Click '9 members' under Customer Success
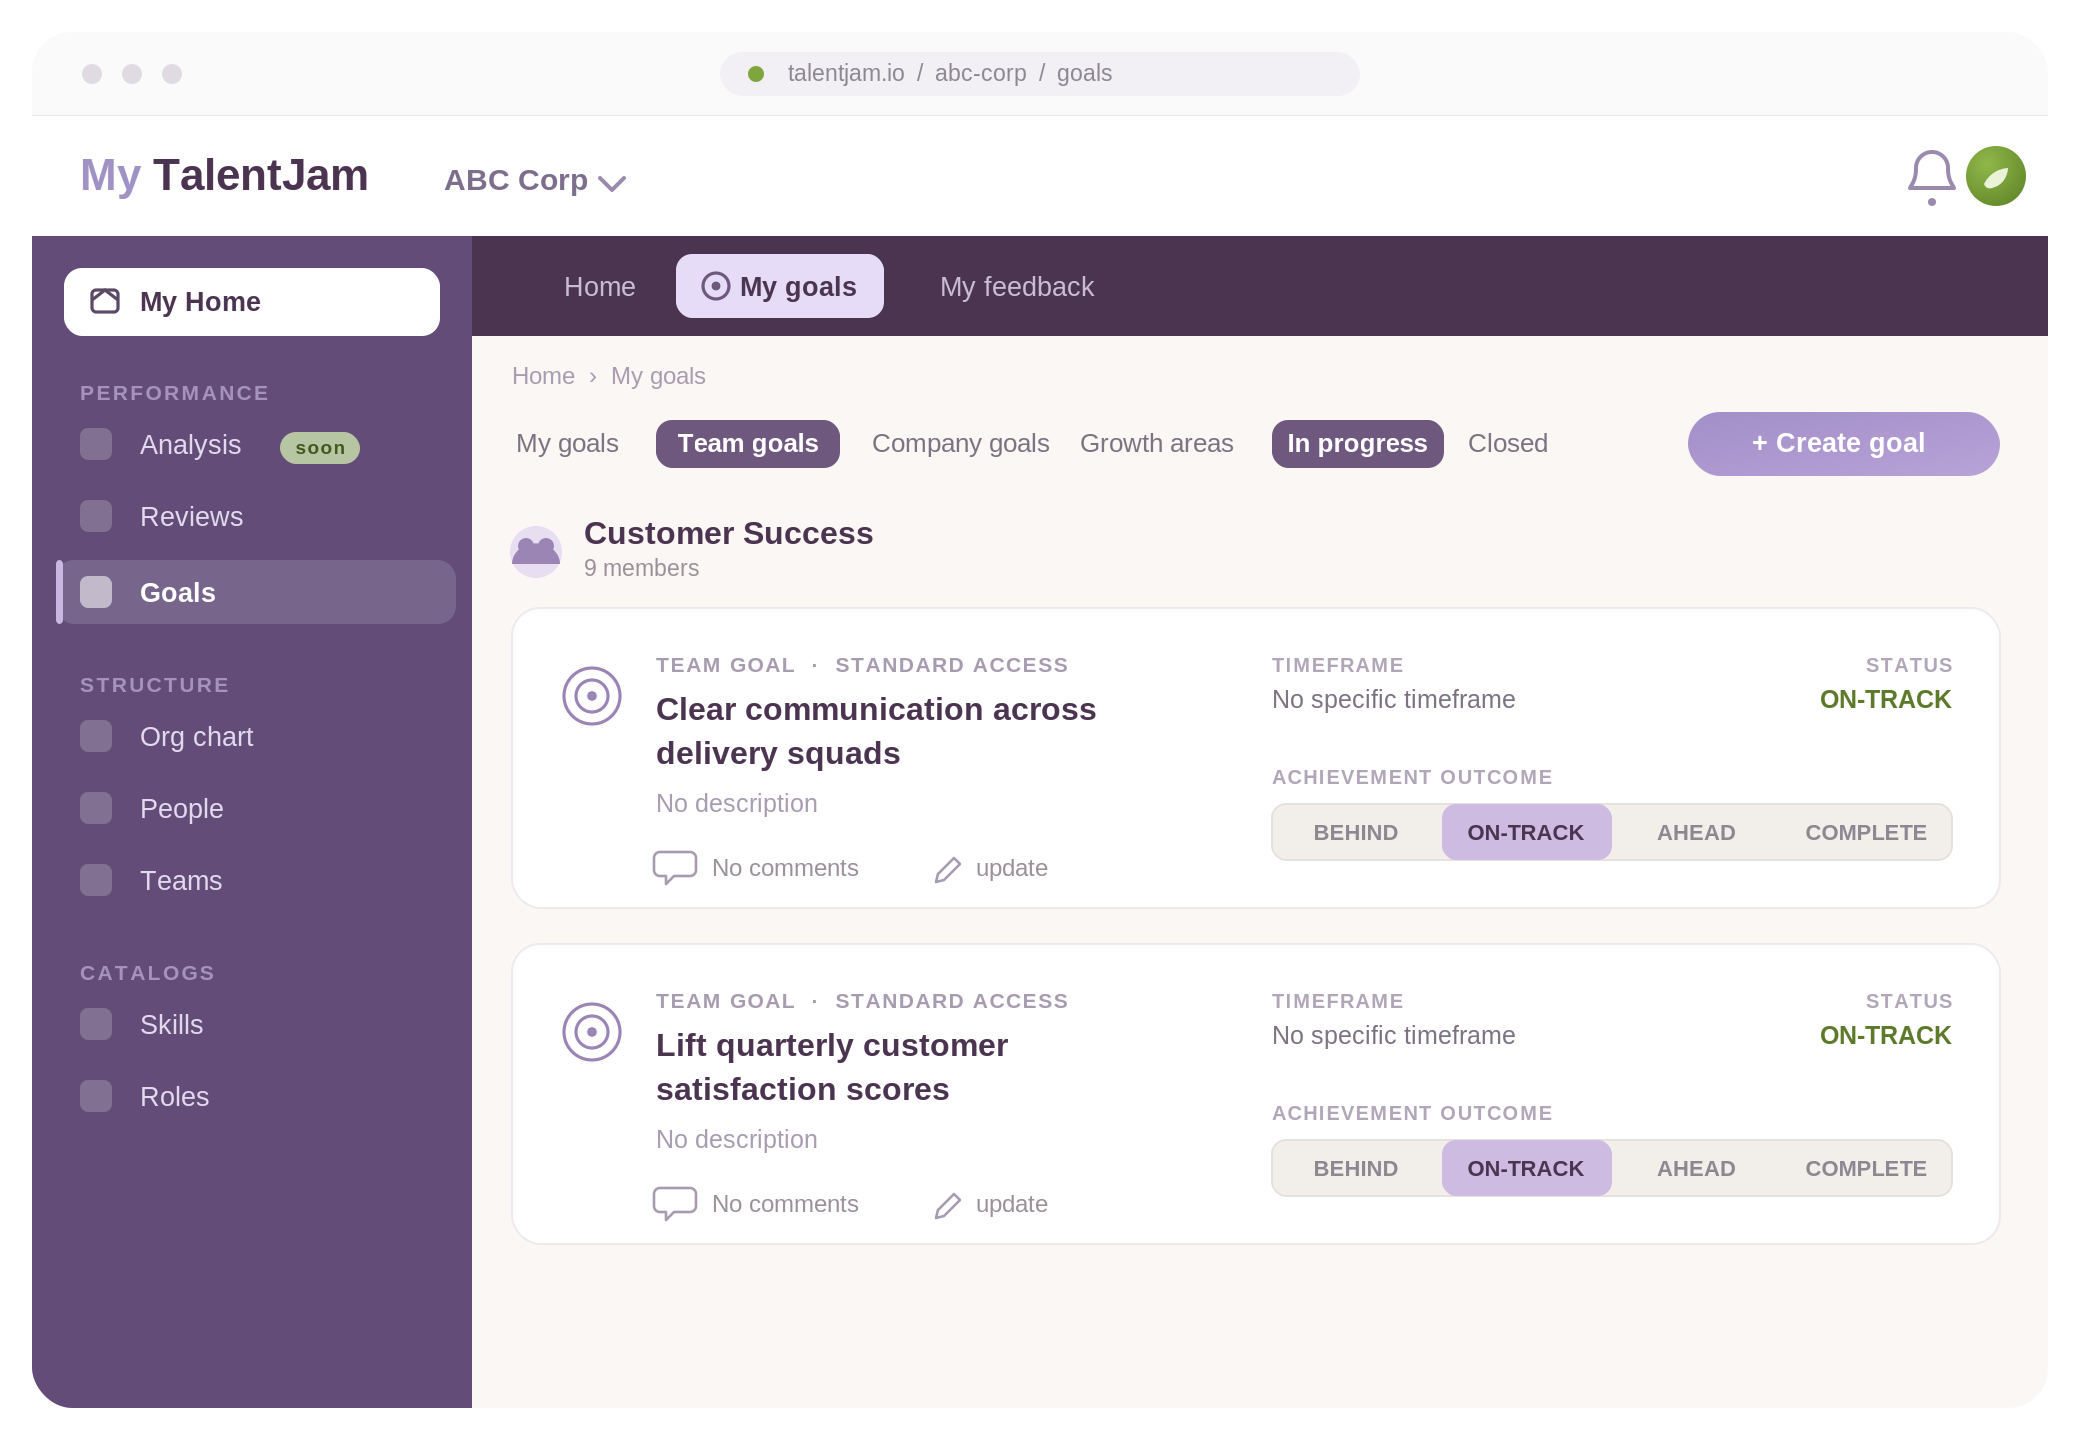 [x=641, y=568]
